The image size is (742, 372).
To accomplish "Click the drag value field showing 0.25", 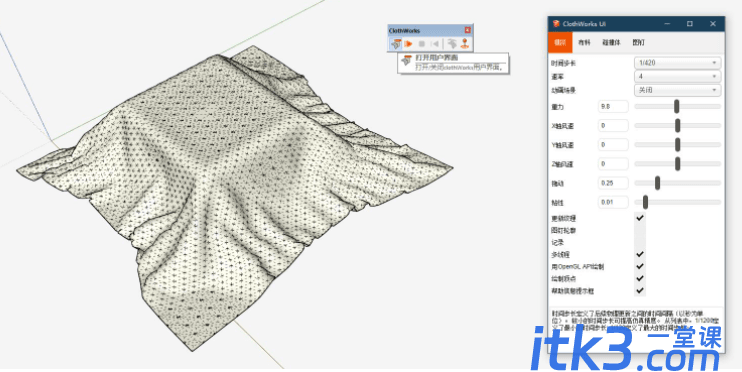I will point(613,183).
